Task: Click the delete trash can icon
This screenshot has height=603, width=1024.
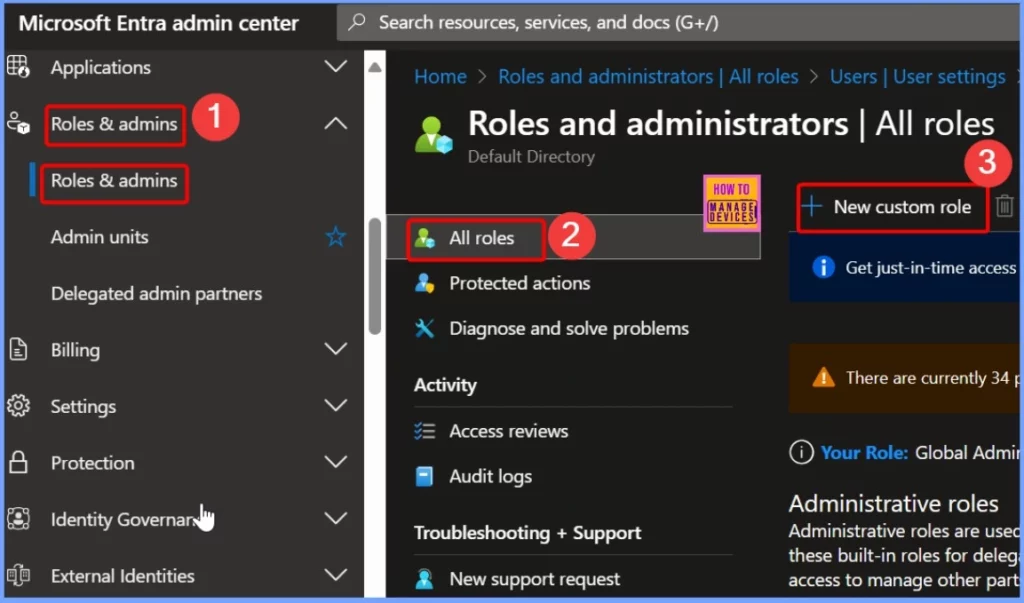Action: tap(1004, 206)
